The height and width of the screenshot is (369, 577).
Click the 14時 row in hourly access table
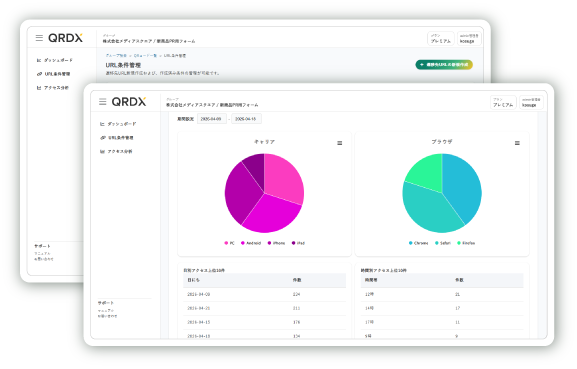coord(442,308)
